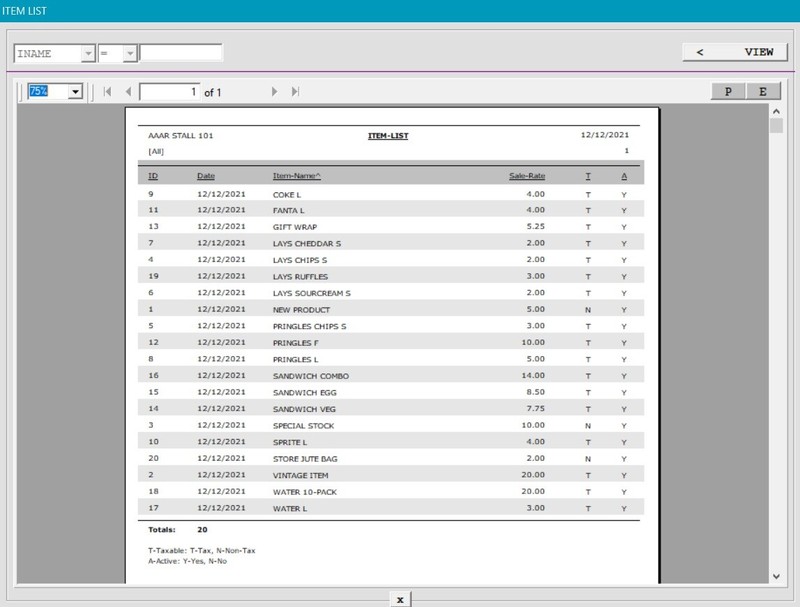Image resolution: width=800 pixels, height=607 pixels.
Task: Go to first page of report
Action: coord(107,92)
